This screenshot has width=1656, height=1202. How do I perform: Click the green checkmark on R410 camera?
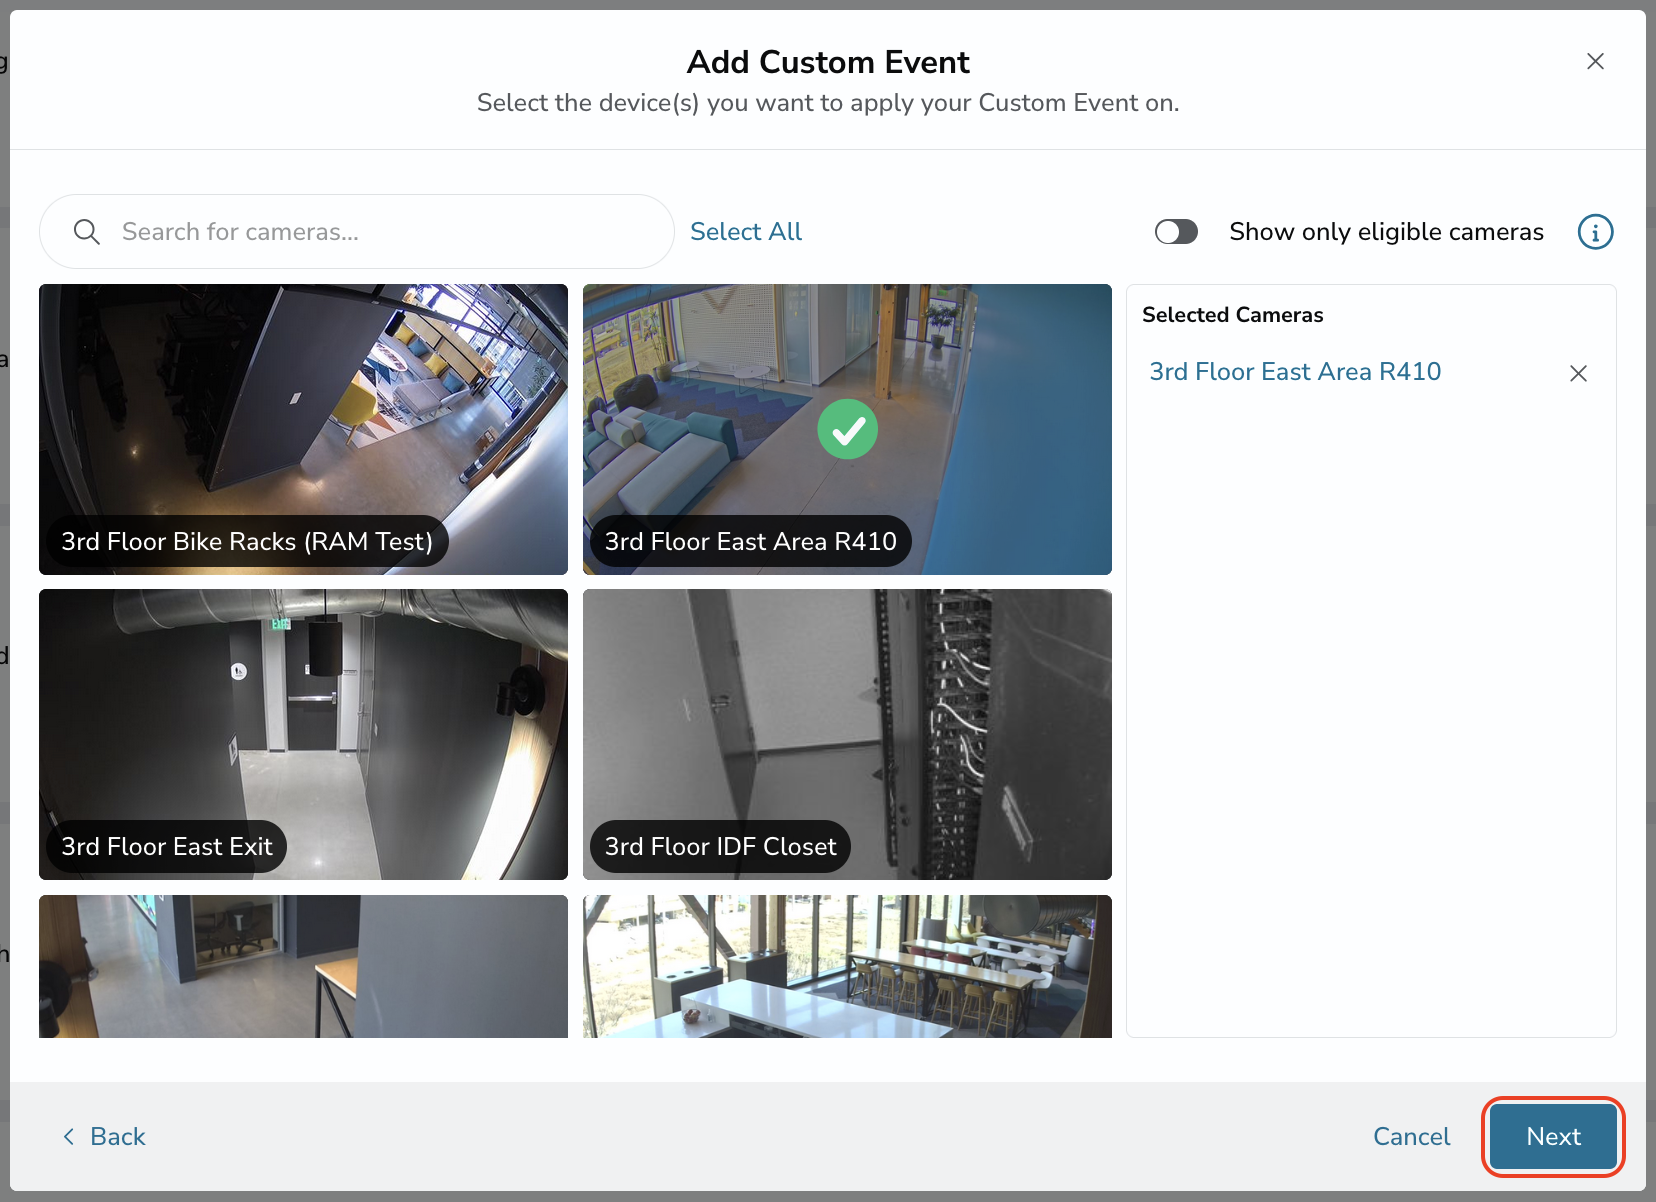tap(848, 429)
